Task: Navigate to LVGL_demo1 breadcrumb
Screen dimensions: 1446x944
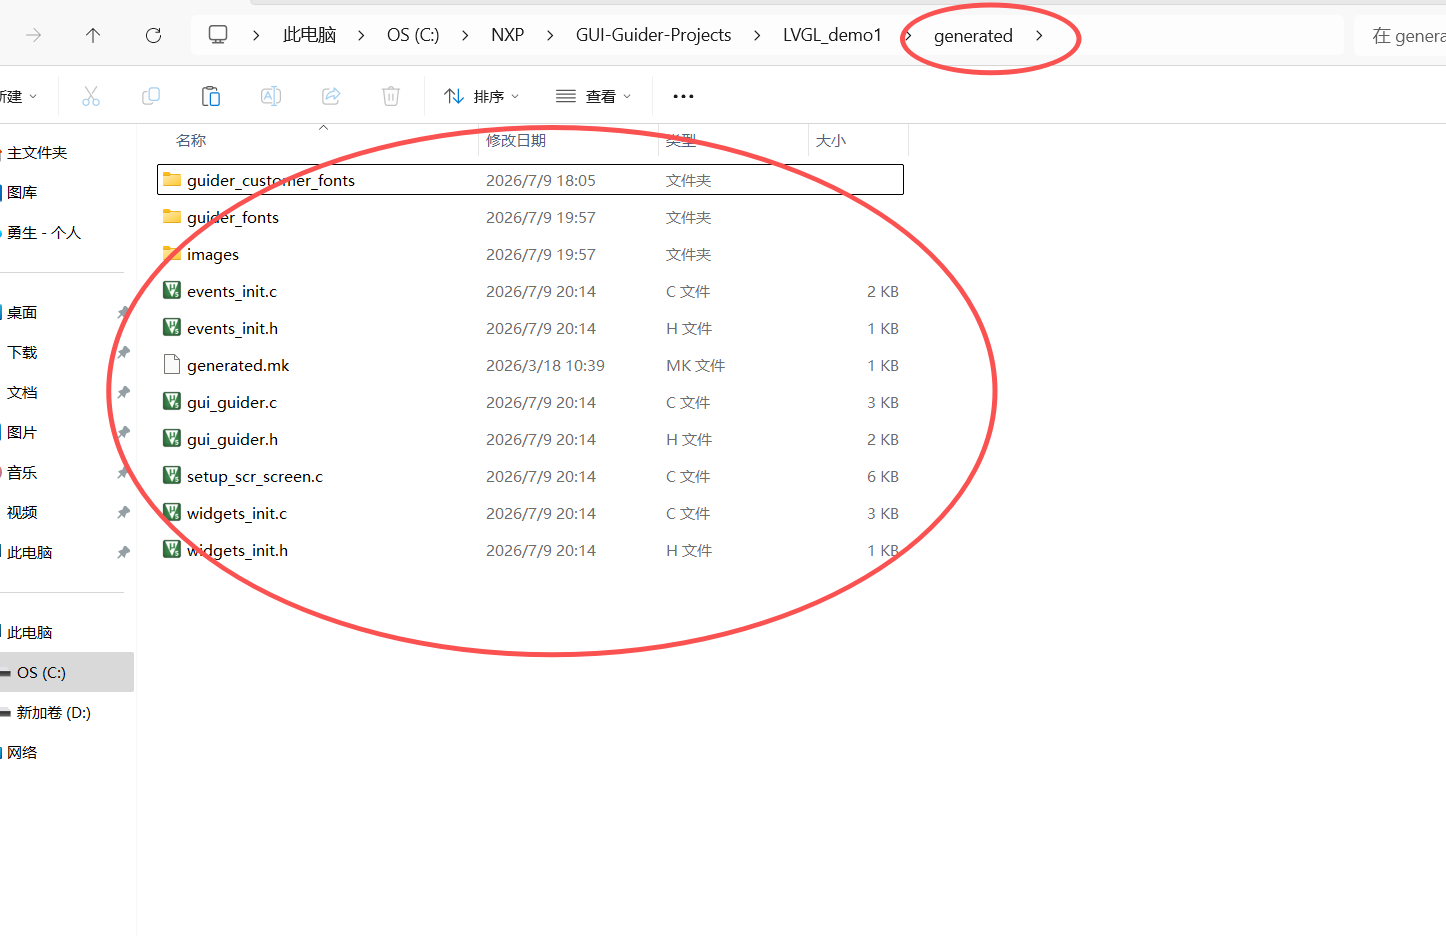Action: [832, 35]
